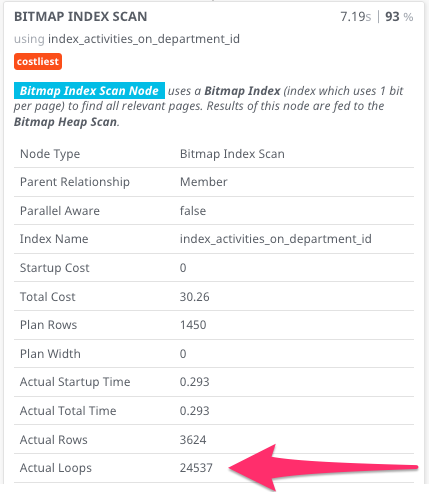Viewport: 429px width, 492px height.
Task: Click the Actual Rows value 3624
Action: click(x=193, y=440)
